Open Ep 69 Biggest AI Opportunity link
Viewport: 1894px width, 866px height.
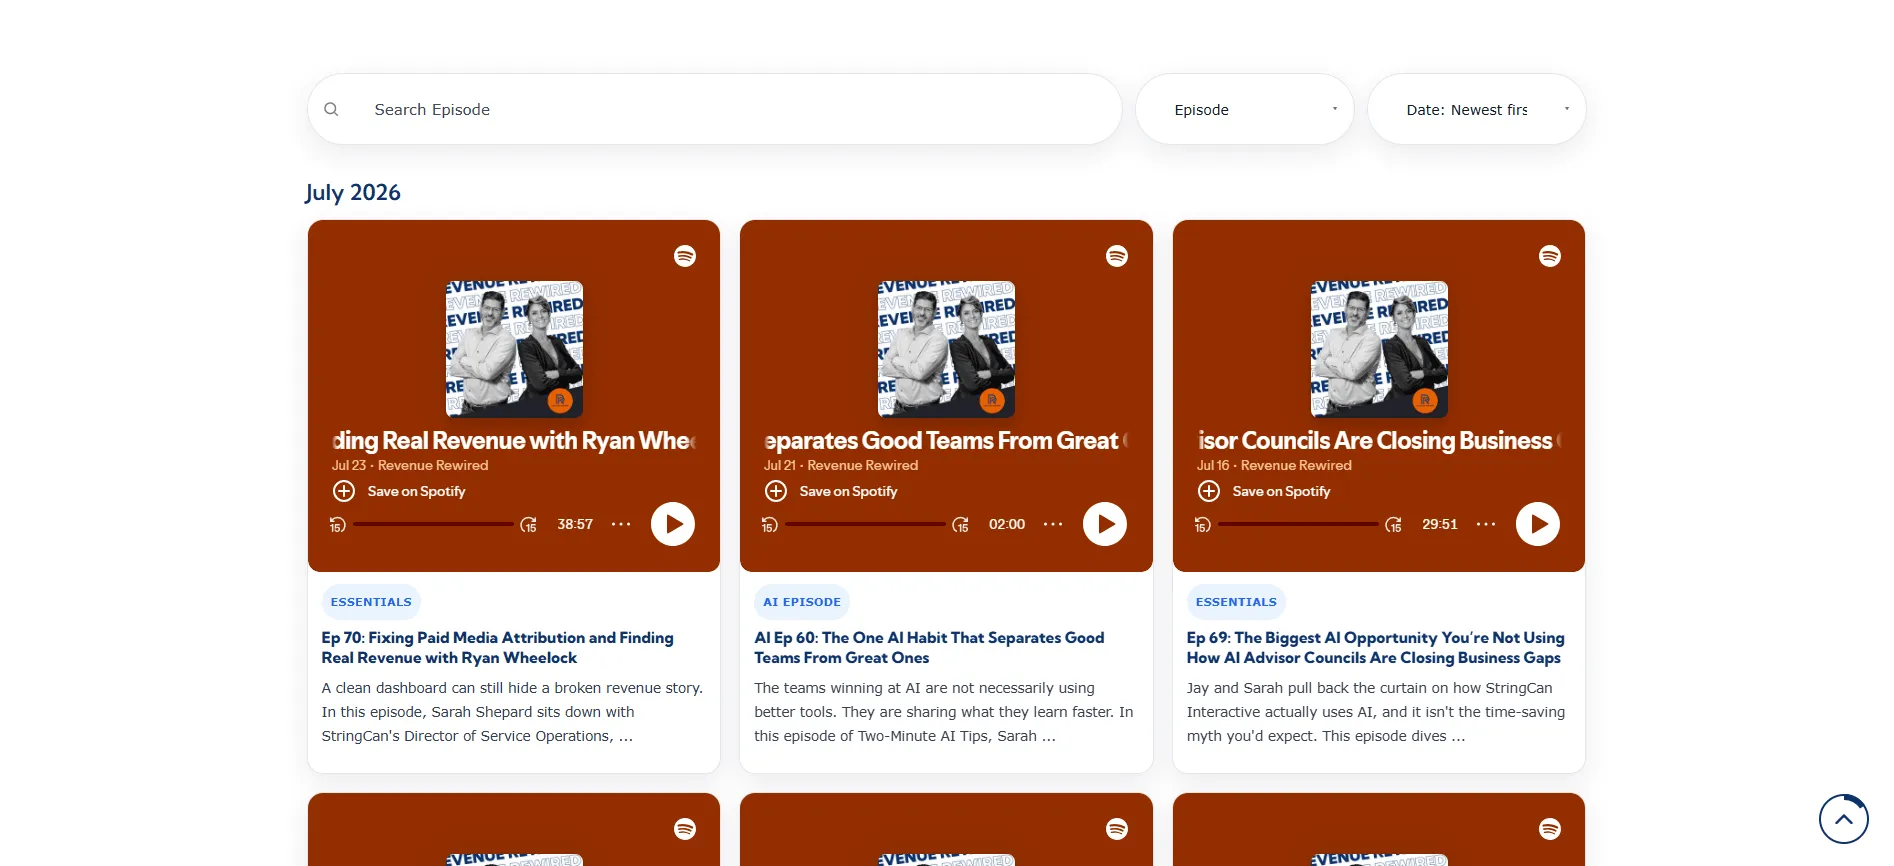[x=1375, y=647]
